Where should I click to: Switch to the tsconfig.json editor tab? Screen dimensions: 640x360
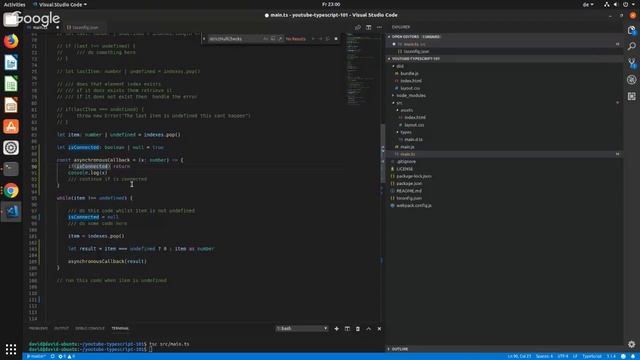[83, 27]
